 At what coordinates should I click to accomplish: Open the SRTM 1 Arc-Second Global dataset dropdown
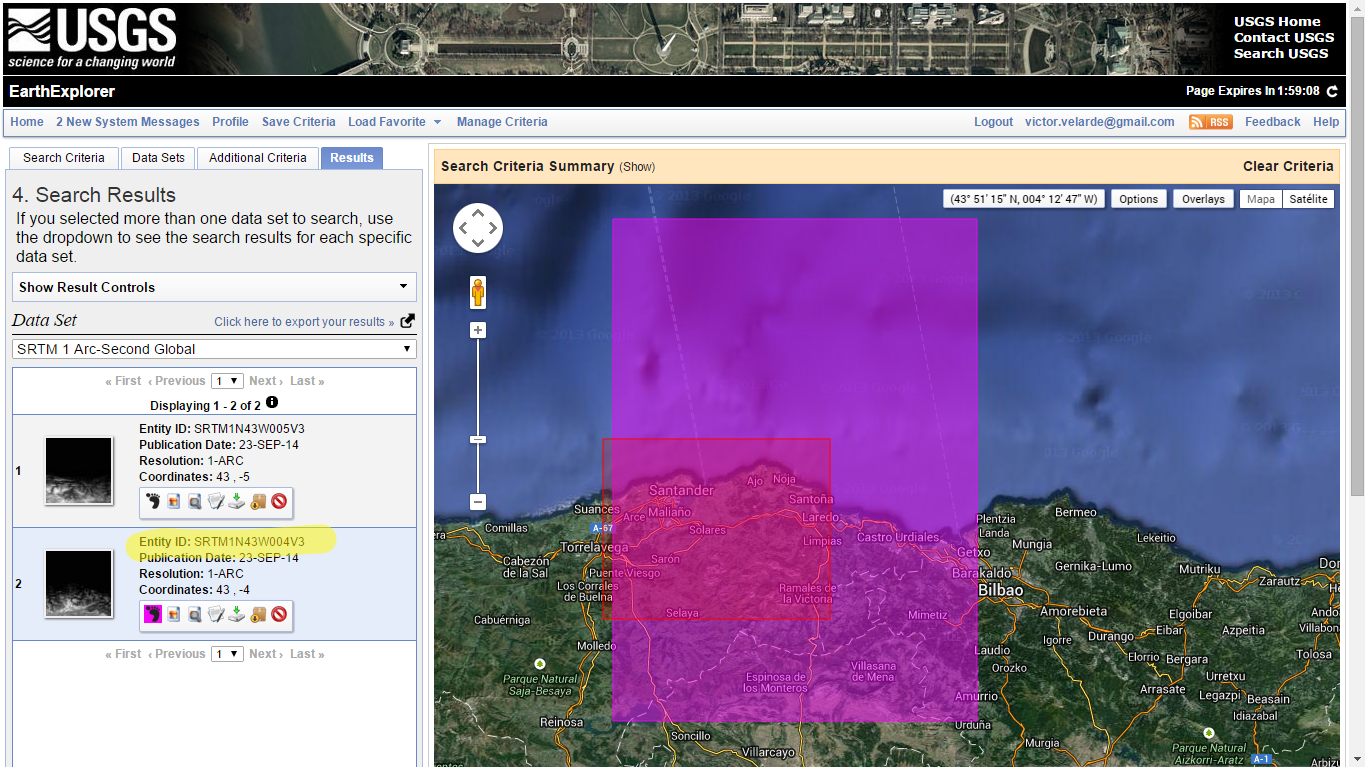click(214, 349)
